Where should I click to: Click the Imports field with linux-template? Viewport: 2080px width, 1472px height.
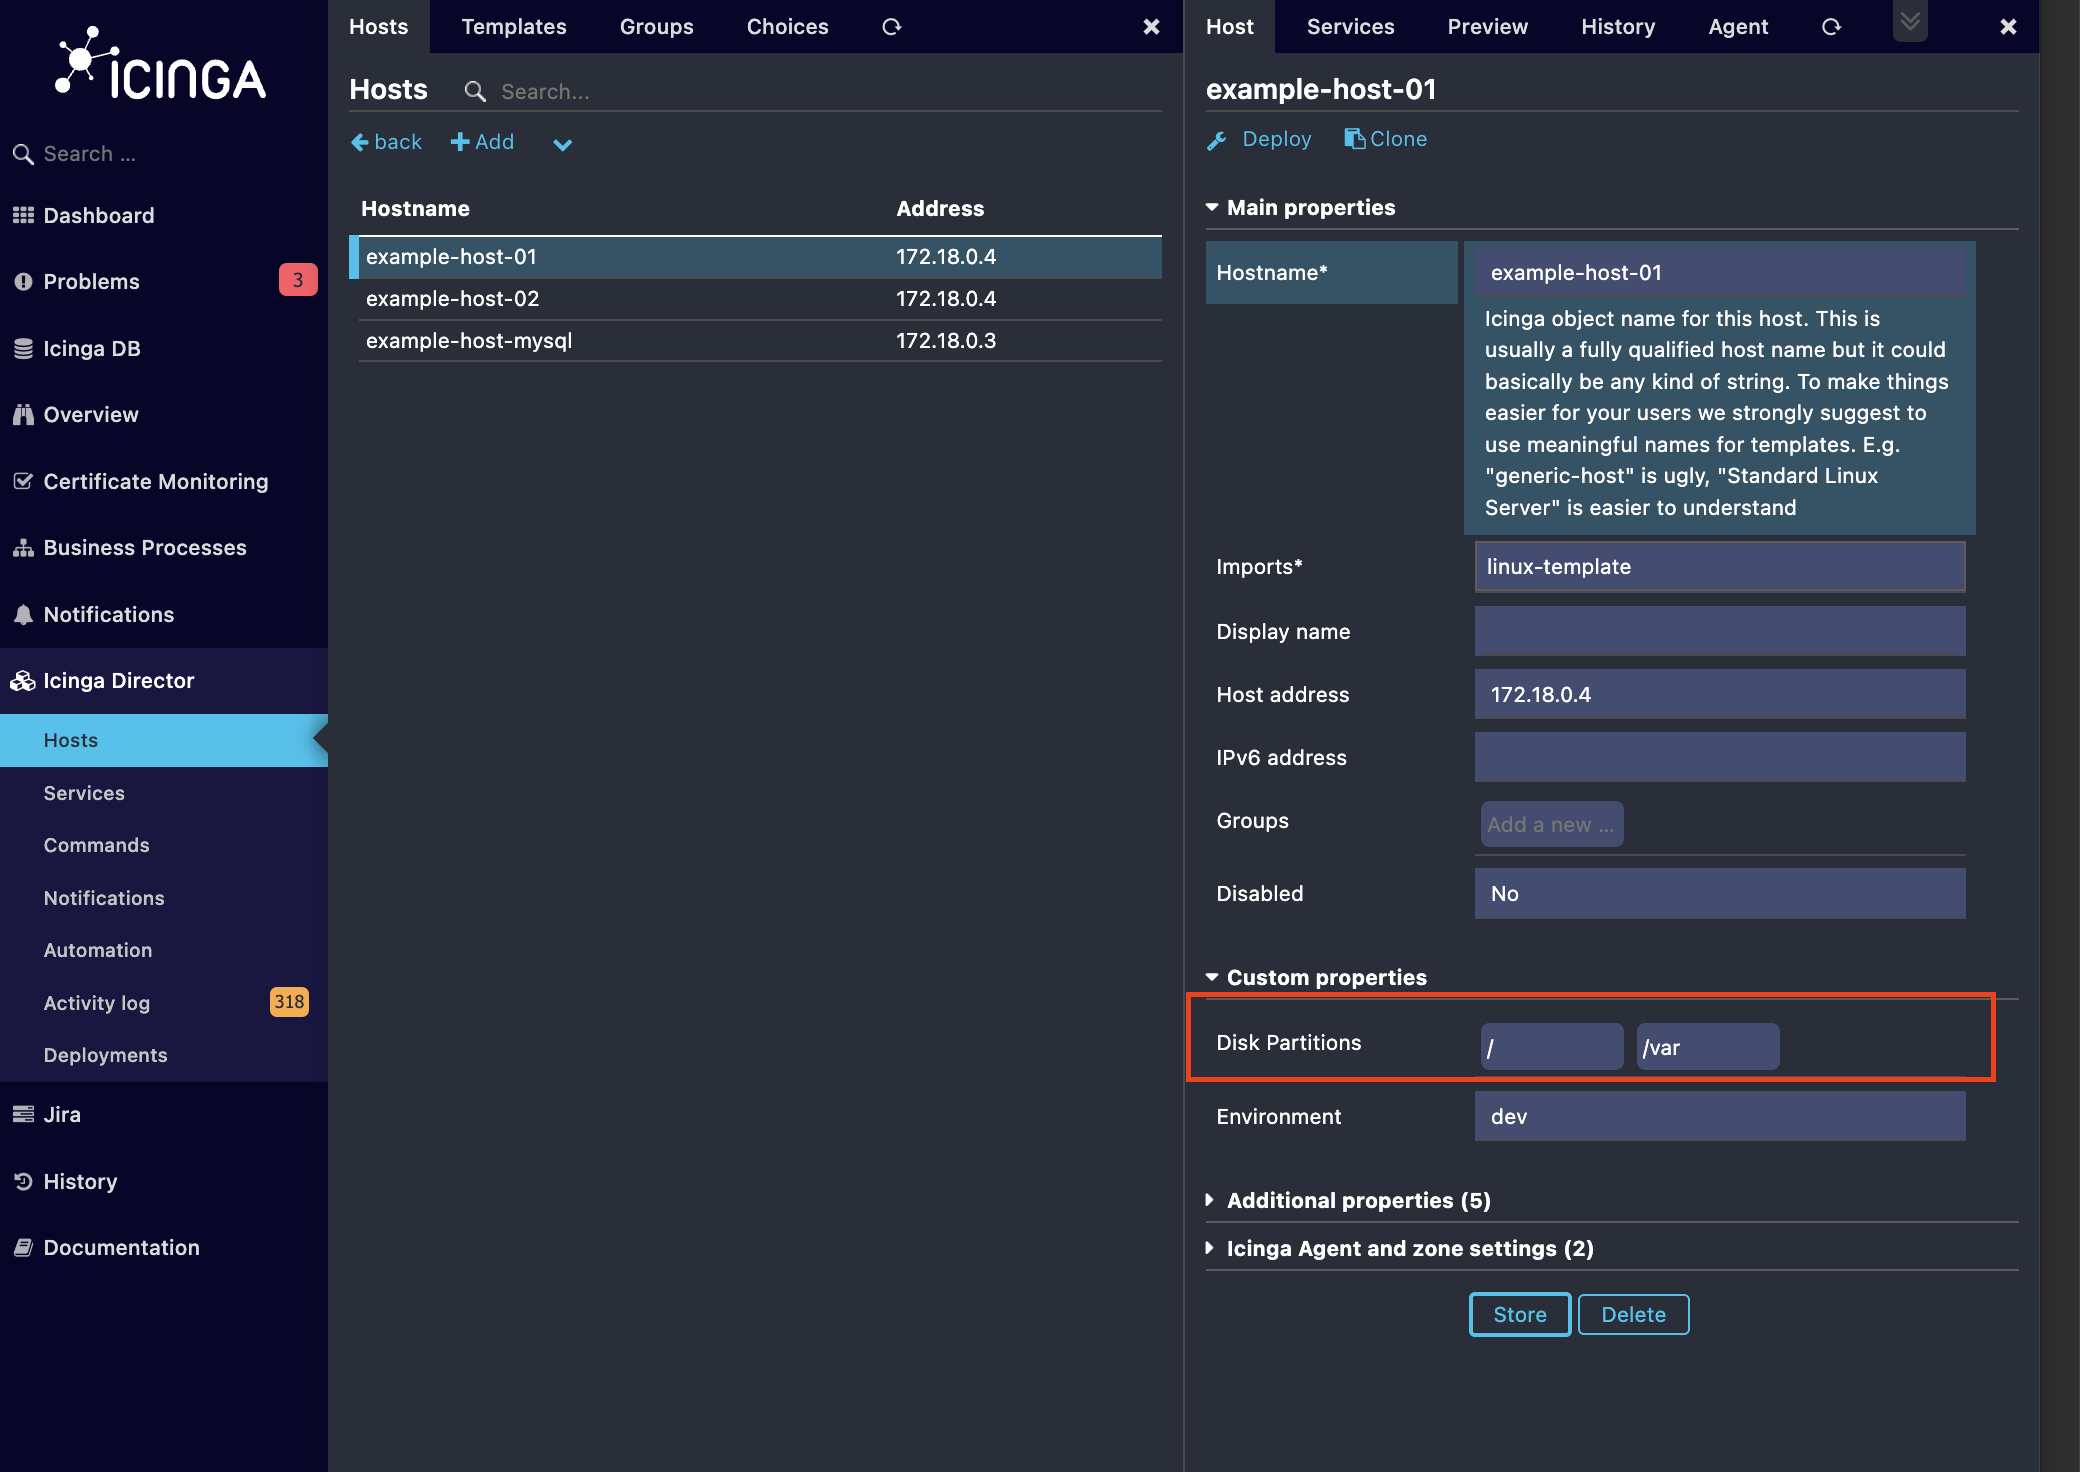[x=1720, y=566]
